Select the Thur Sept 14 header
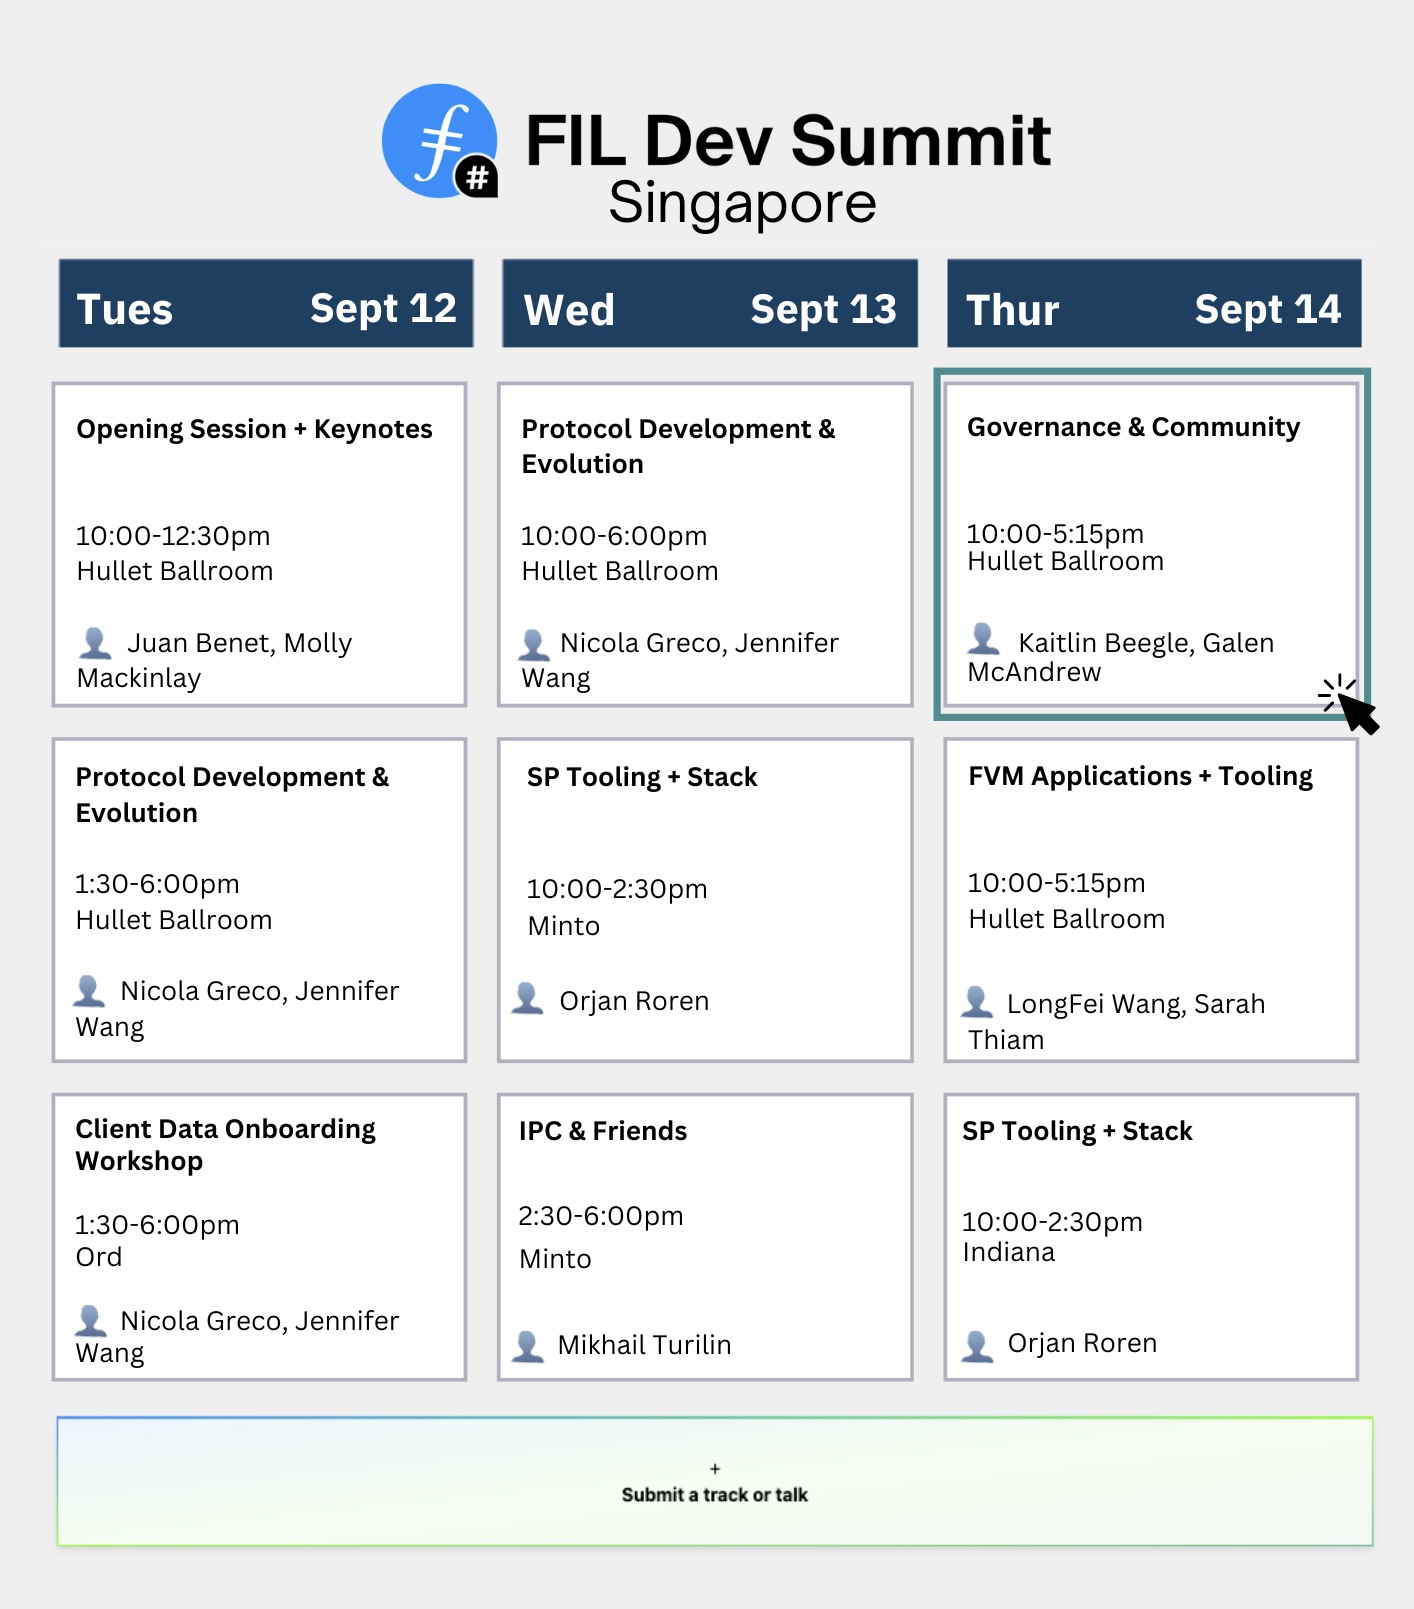Viewport: 1414px width, 1609px height. 1154,304
